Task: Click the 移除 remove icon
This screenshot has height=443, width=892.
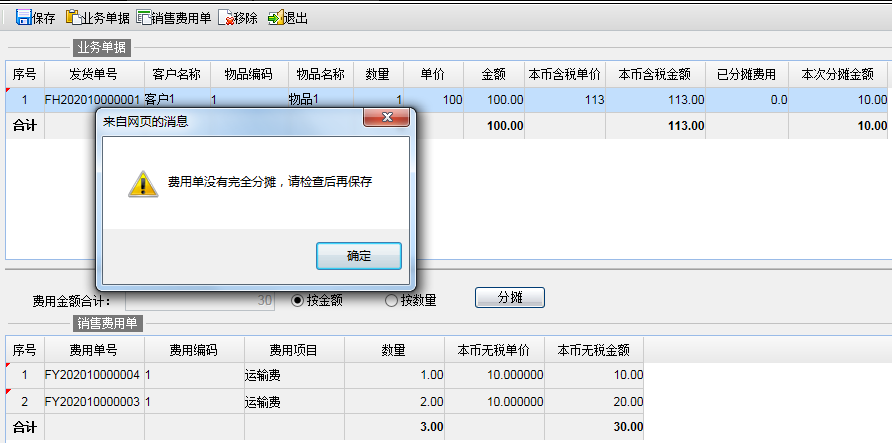Action: (226, 18)
